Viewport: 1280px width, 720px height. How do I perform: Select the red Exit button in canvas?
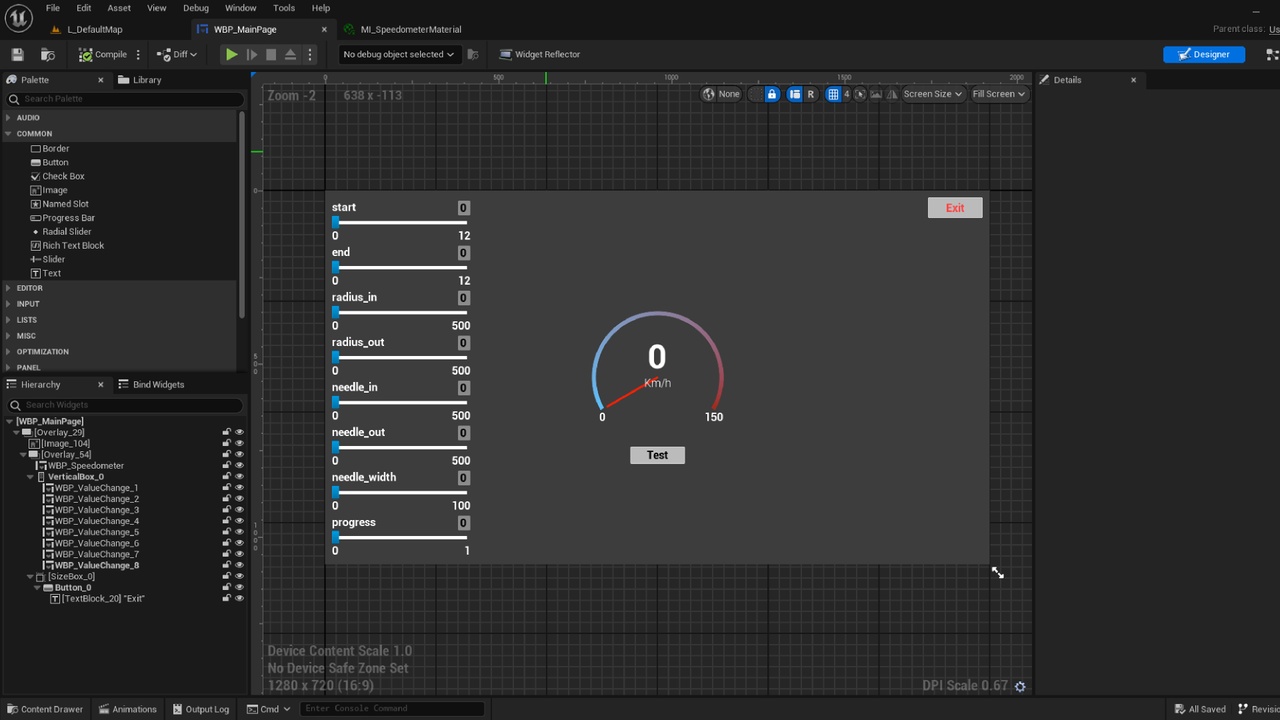(955, 208)
